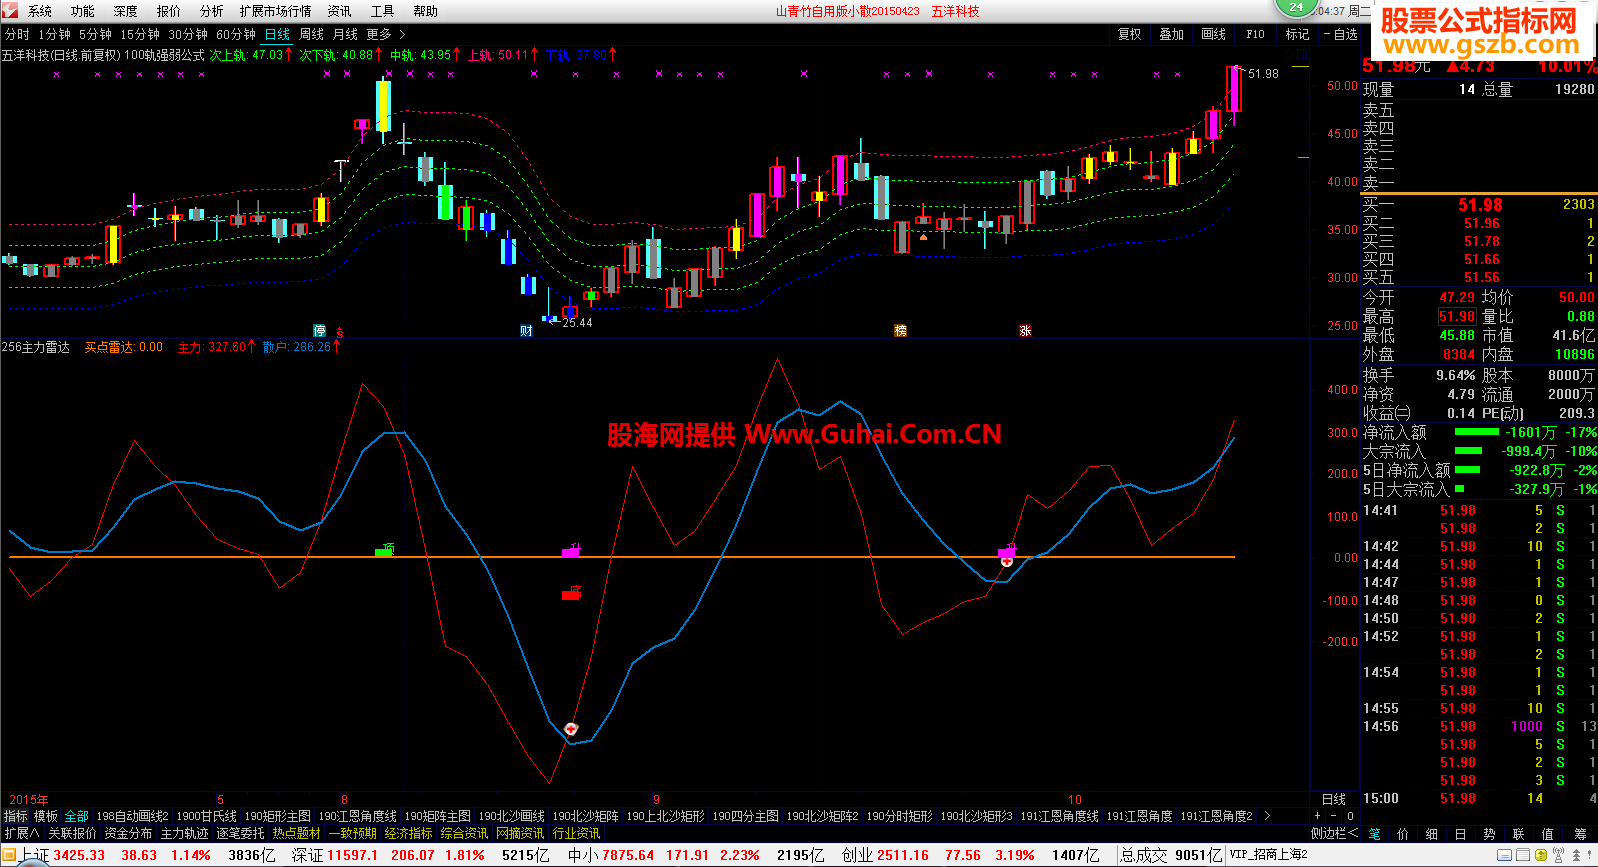Choose the 190江恩角度线 indicator
Image resolution: width=1598 pixels, height=867 pixels.
tap(357, 816)
